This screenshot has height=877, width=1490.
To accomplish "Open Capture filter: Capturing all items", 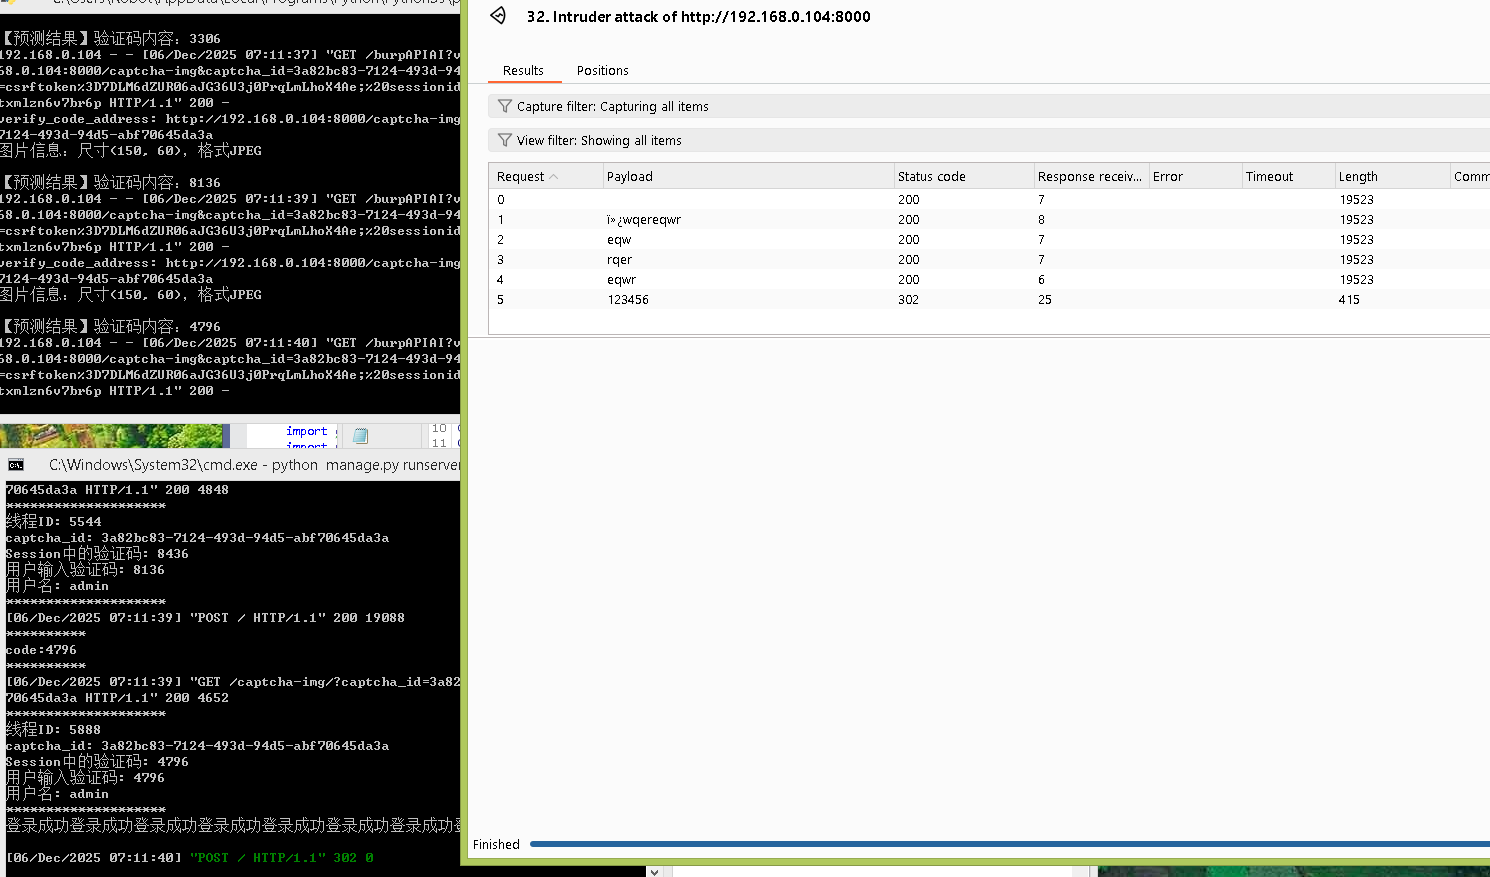I will pyautogui.click(x=989, y=106).
